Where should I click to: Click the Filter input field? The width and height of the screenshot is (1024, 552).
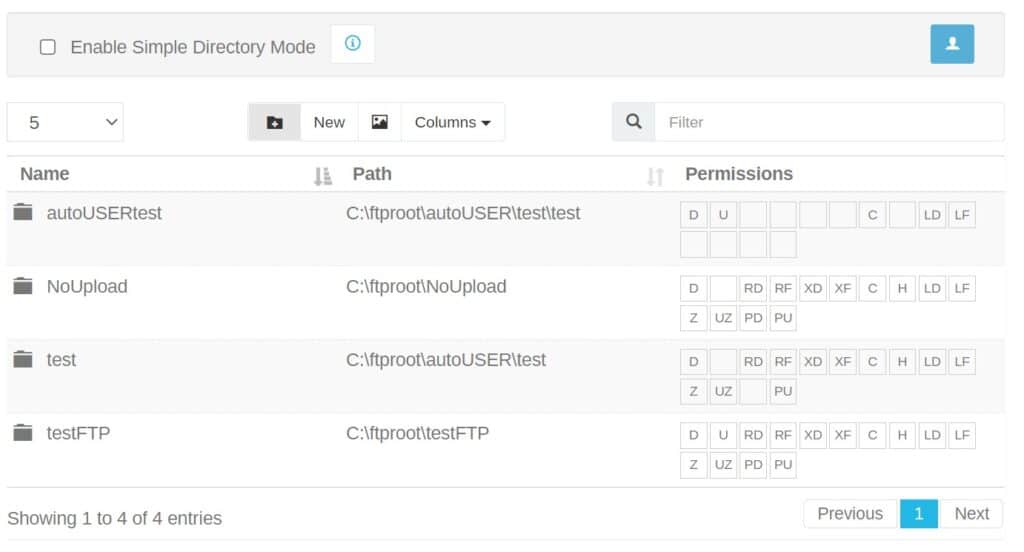[829, 122]
